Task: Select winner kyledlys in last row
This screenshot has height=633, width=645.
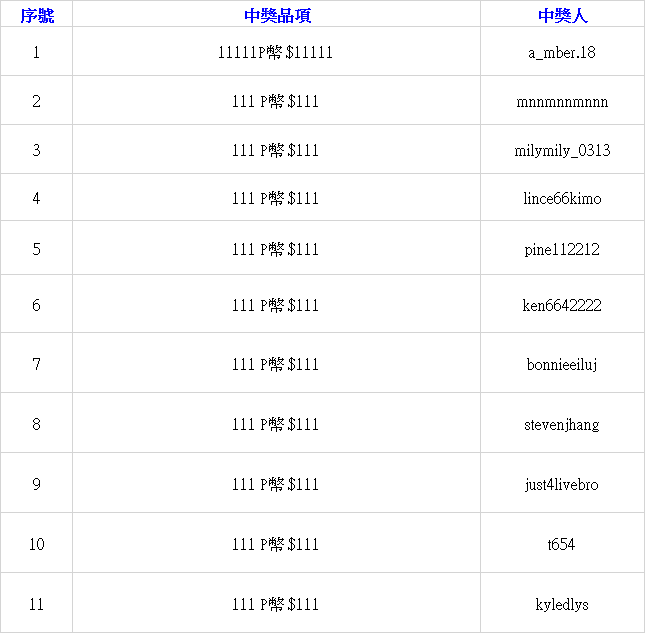Action: pos(562,604)
